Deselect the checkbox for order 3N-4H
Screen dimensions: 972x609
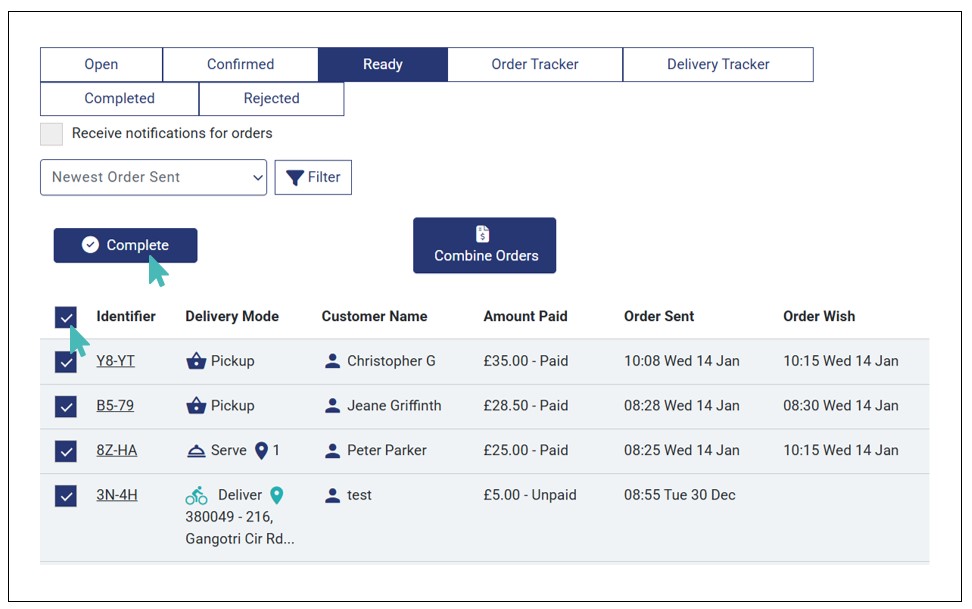[66, 495]
